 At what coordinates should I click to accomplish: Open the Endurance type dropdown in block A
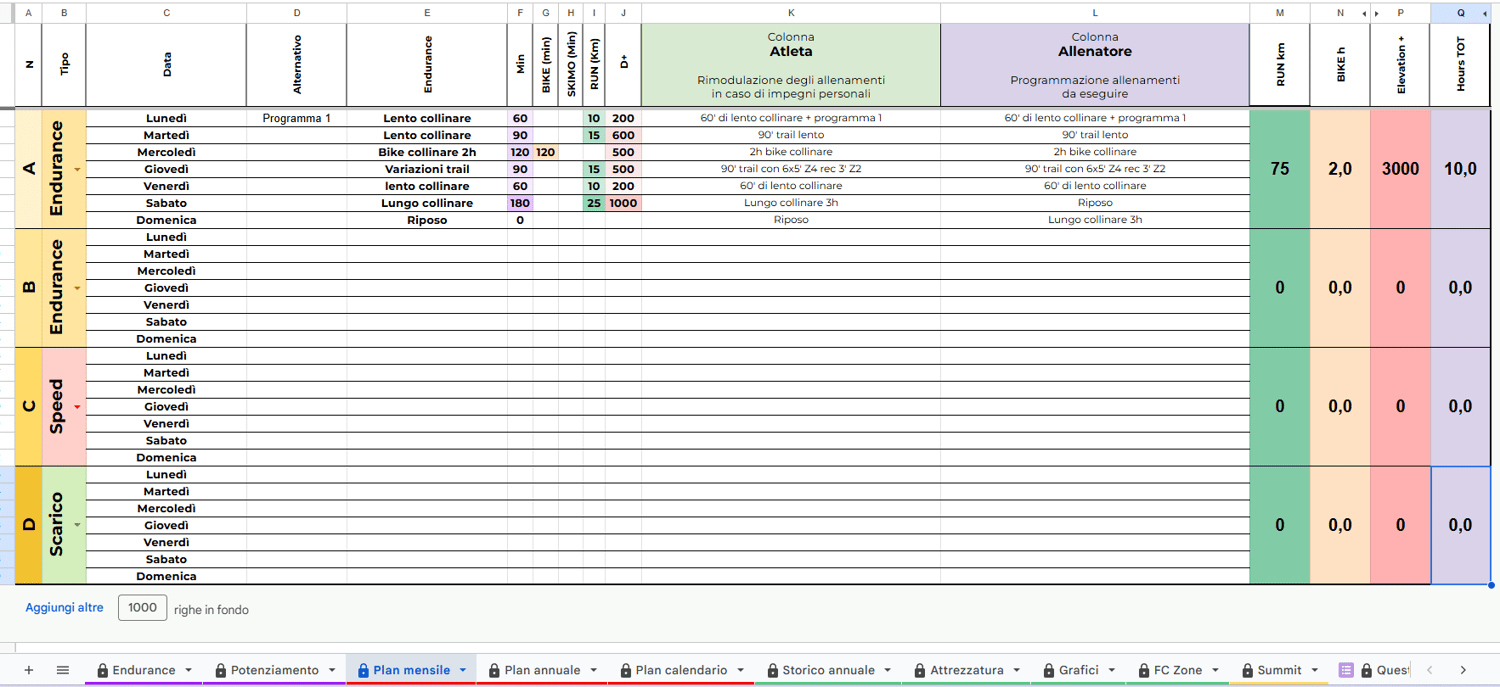pos(77,170)
